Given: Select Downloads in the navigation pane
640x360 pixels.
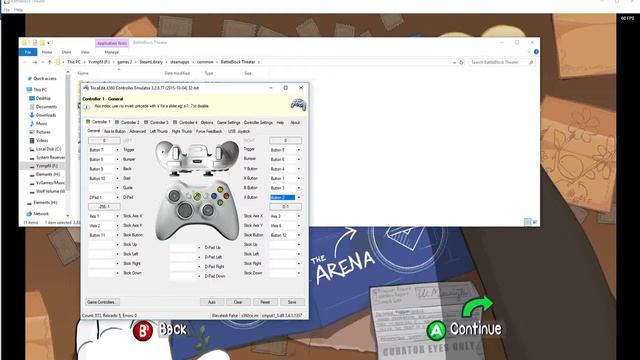Looking at the screenshot, I should pos(42,115).
